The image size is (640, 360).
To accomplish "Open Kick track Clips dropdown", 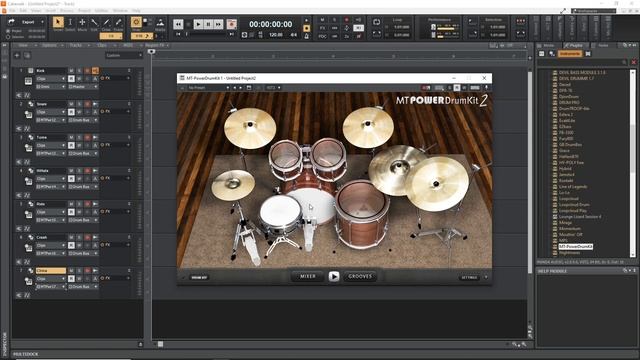I will pos(51,78).
